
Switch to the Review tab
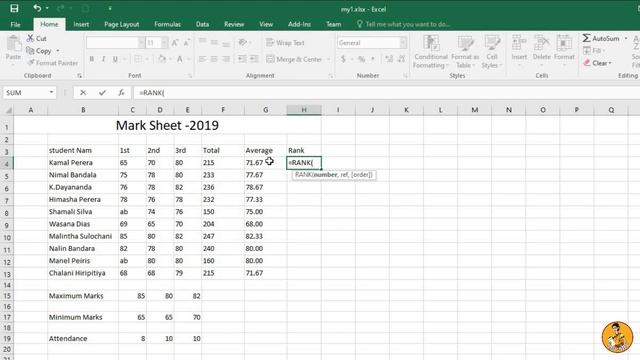pos(234,24)
